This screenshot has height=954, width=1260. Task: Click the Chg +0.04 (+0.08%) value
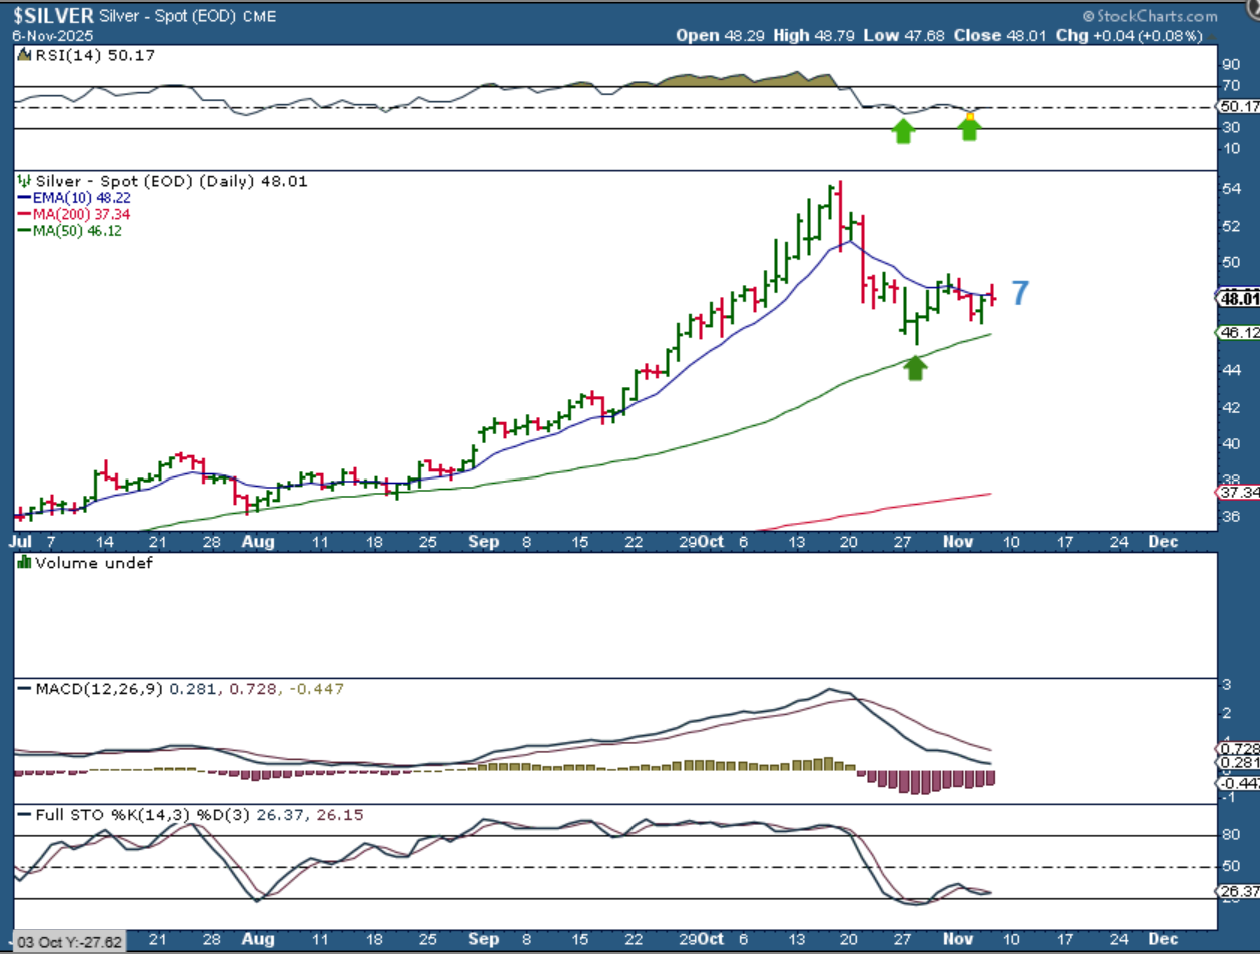pyautogui.click(x=1129, y=35)
